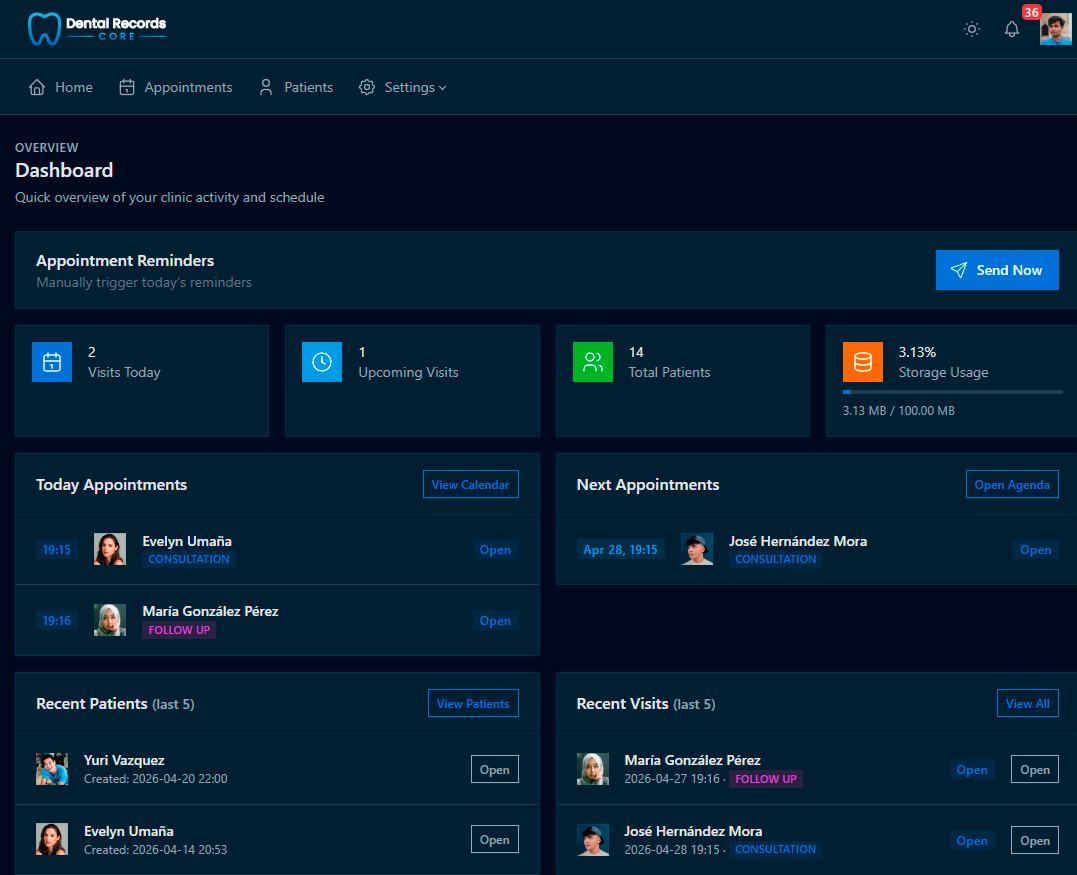Click the View All button in Recent Visits
Viewport: 1077px width, 875px height.
coord(1028,703)
